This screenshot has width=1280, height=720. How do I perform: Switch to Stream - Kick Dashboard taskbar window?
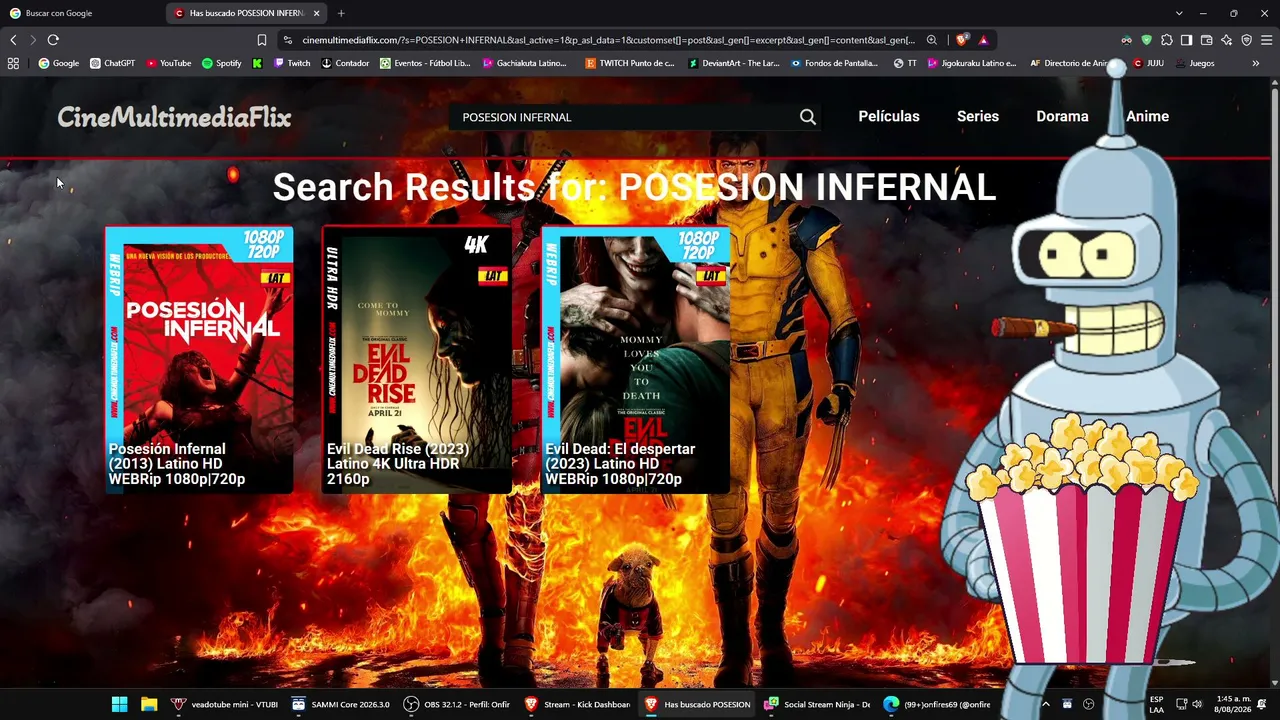click(x=577, y=704)
